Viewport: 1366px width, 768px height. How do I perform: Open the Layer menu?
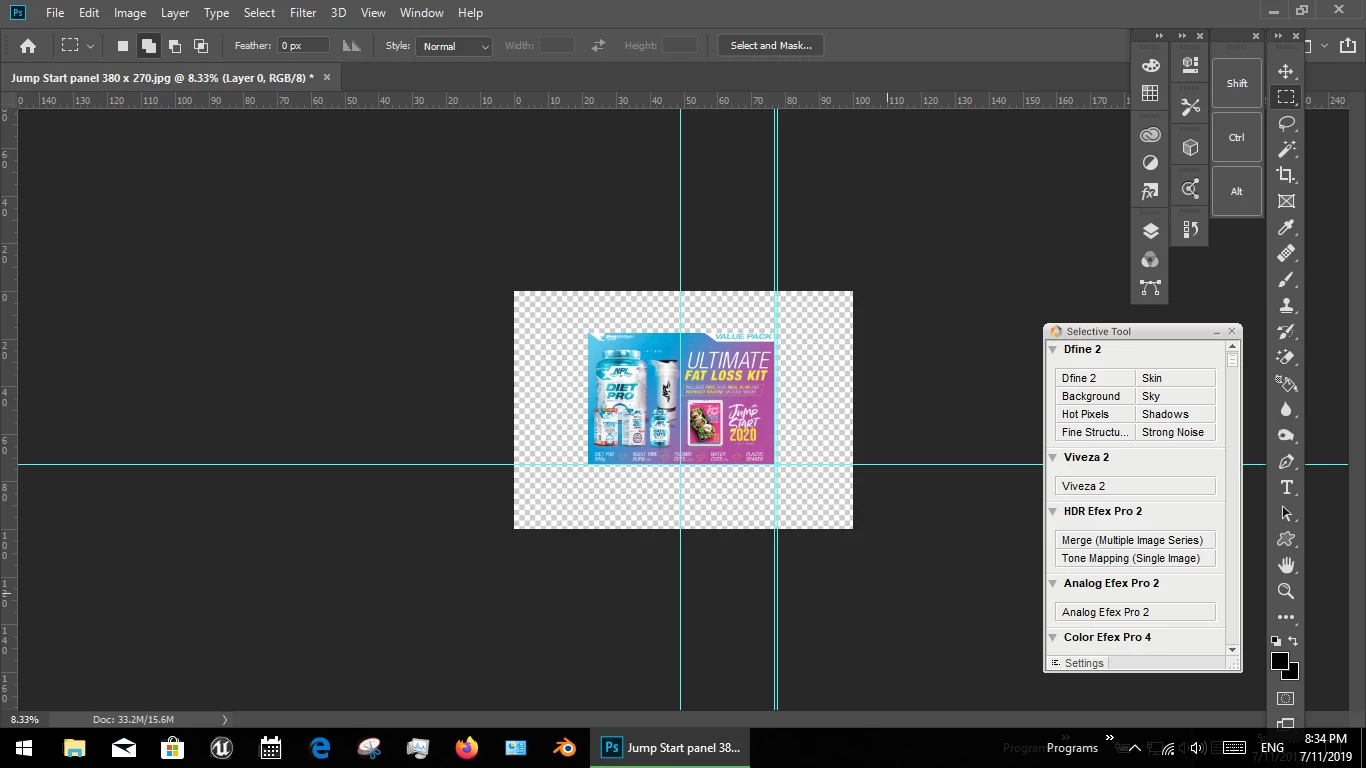[175, 13]
